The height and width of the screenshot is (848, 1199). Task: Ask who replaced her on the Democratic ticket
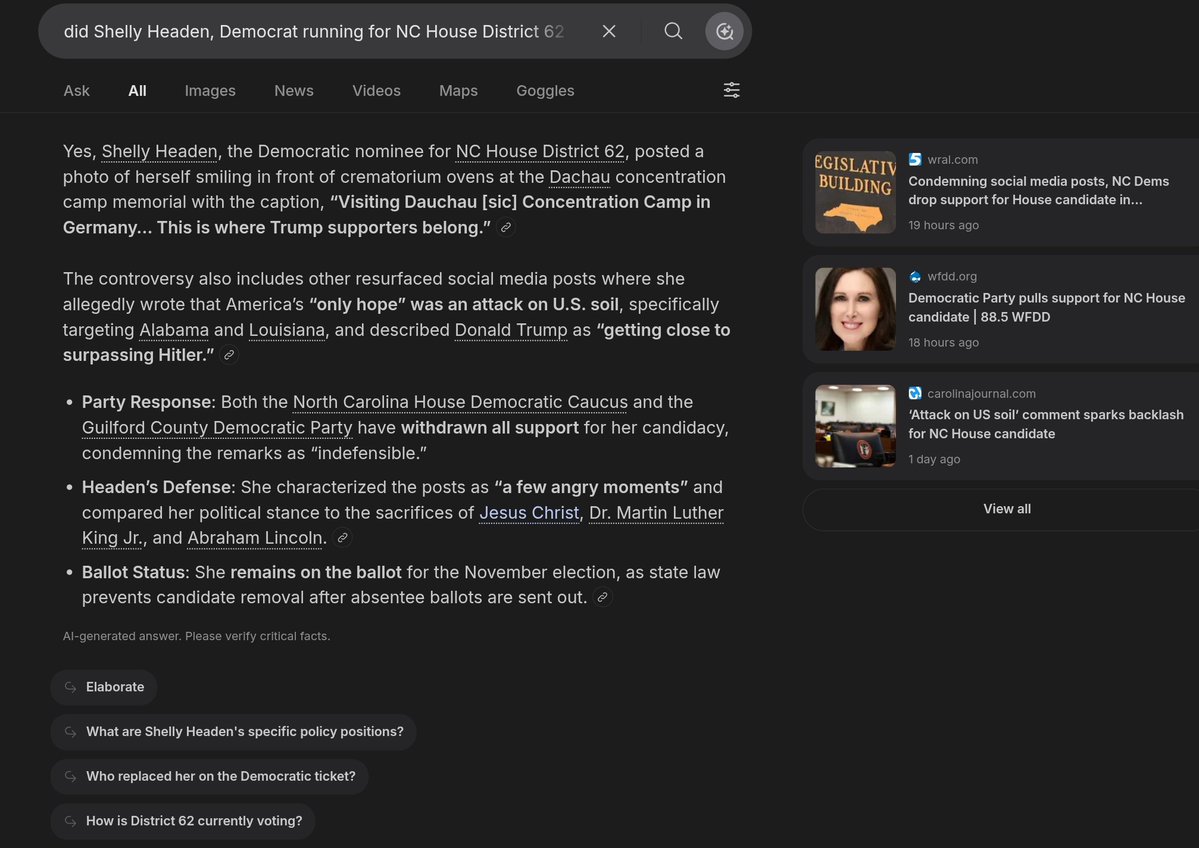(210, 776)
